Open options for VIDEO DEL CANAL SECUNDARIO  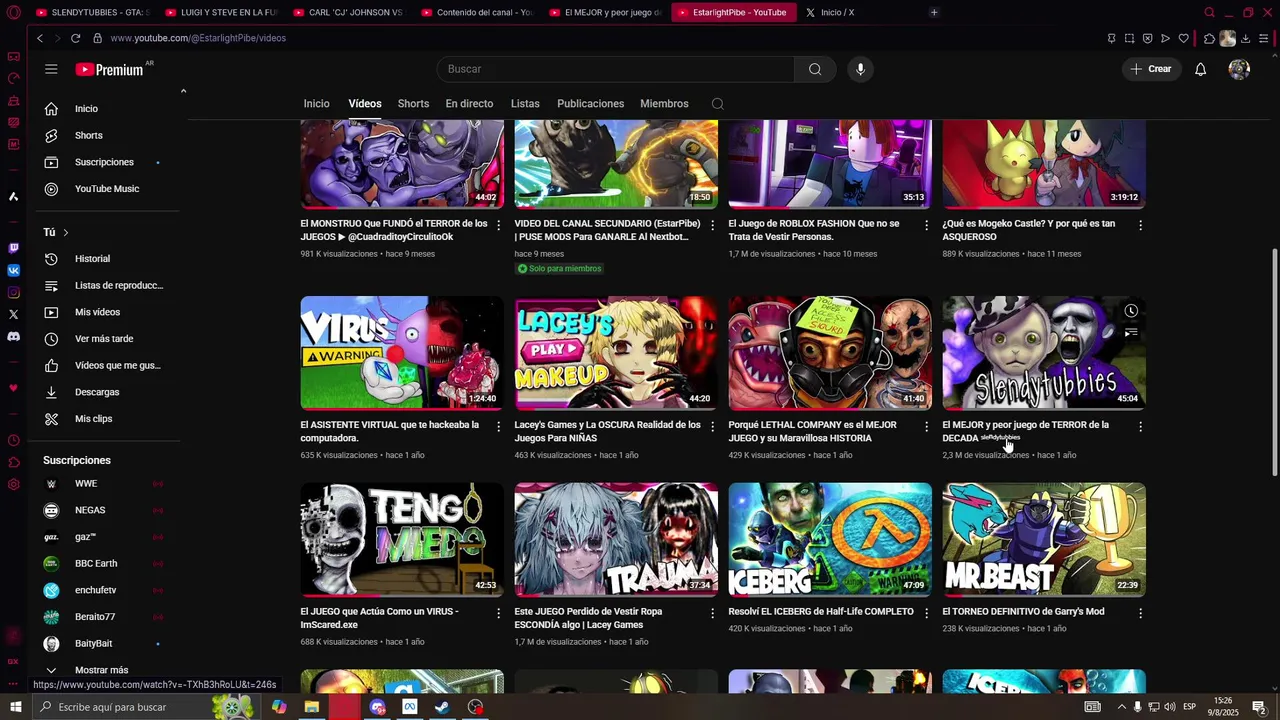click(x=713, y=225)
